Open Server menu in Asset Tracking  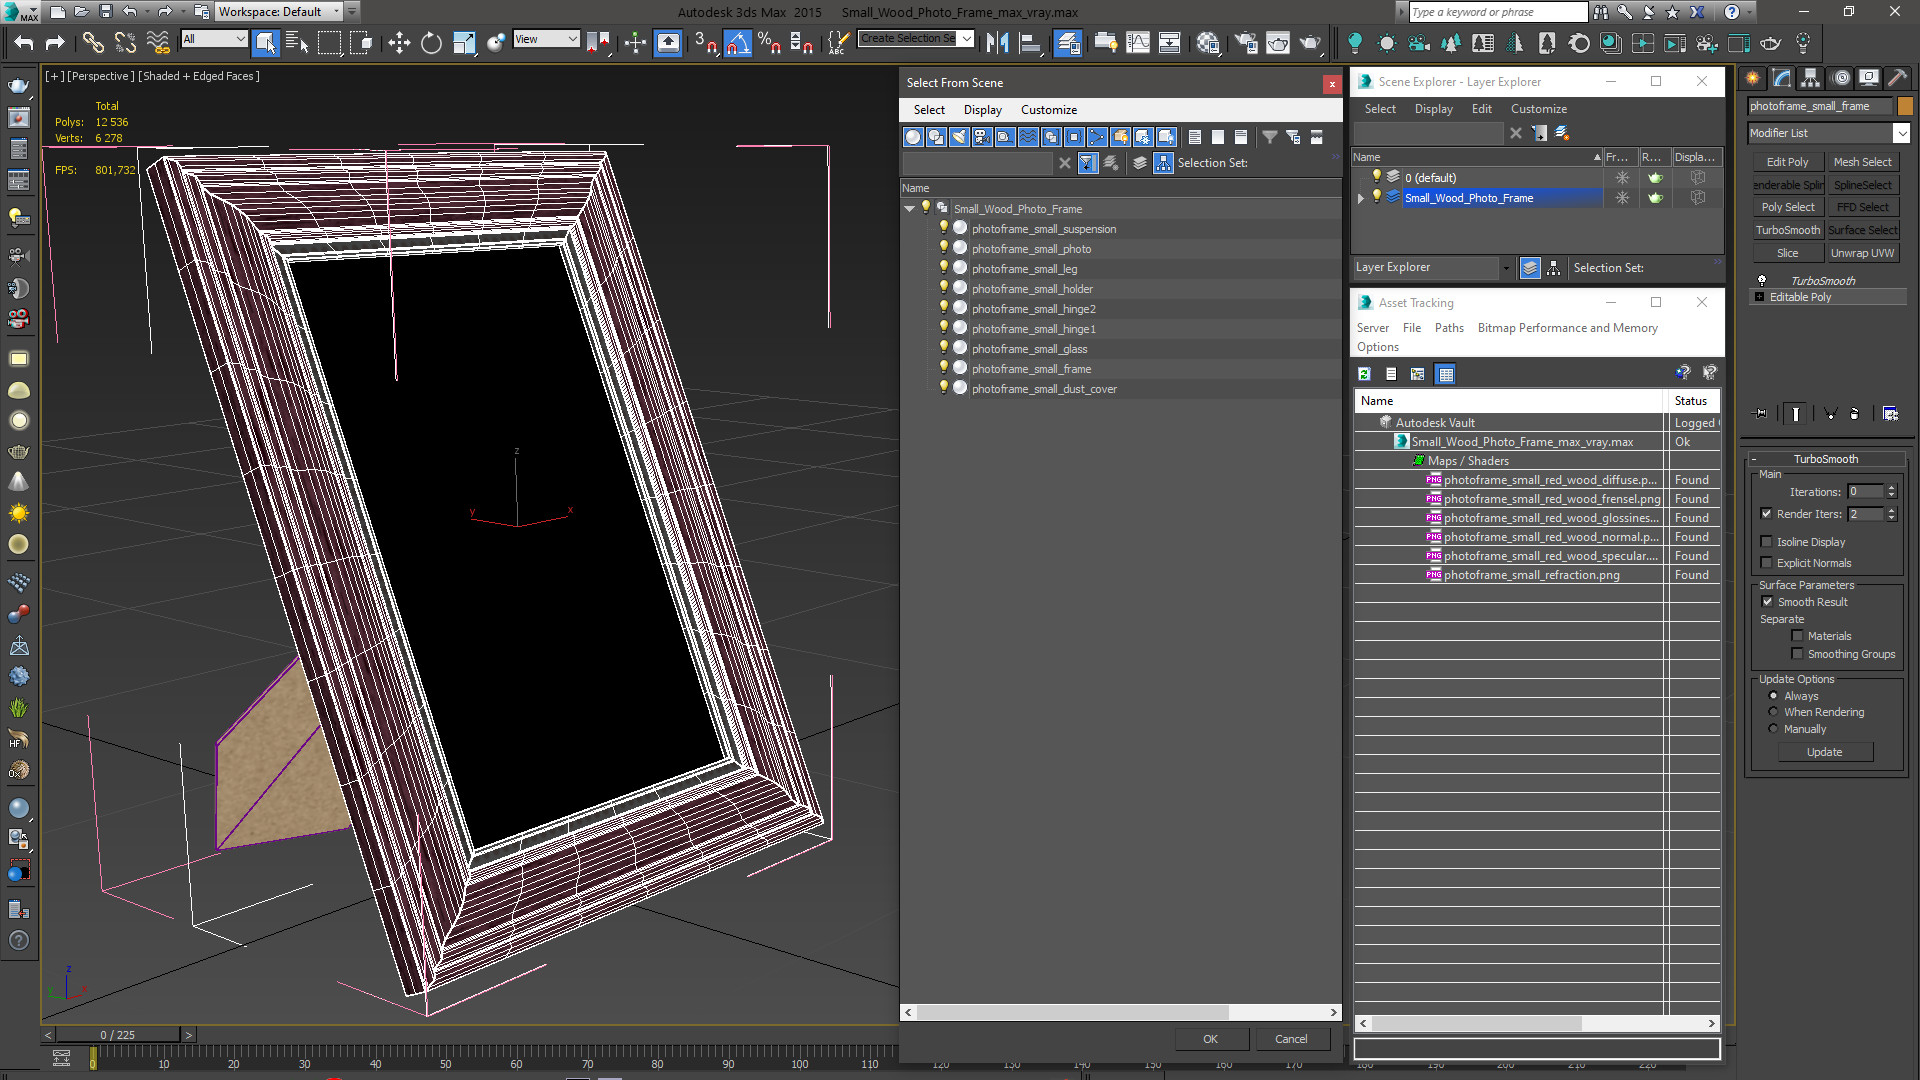point(1373,328)
